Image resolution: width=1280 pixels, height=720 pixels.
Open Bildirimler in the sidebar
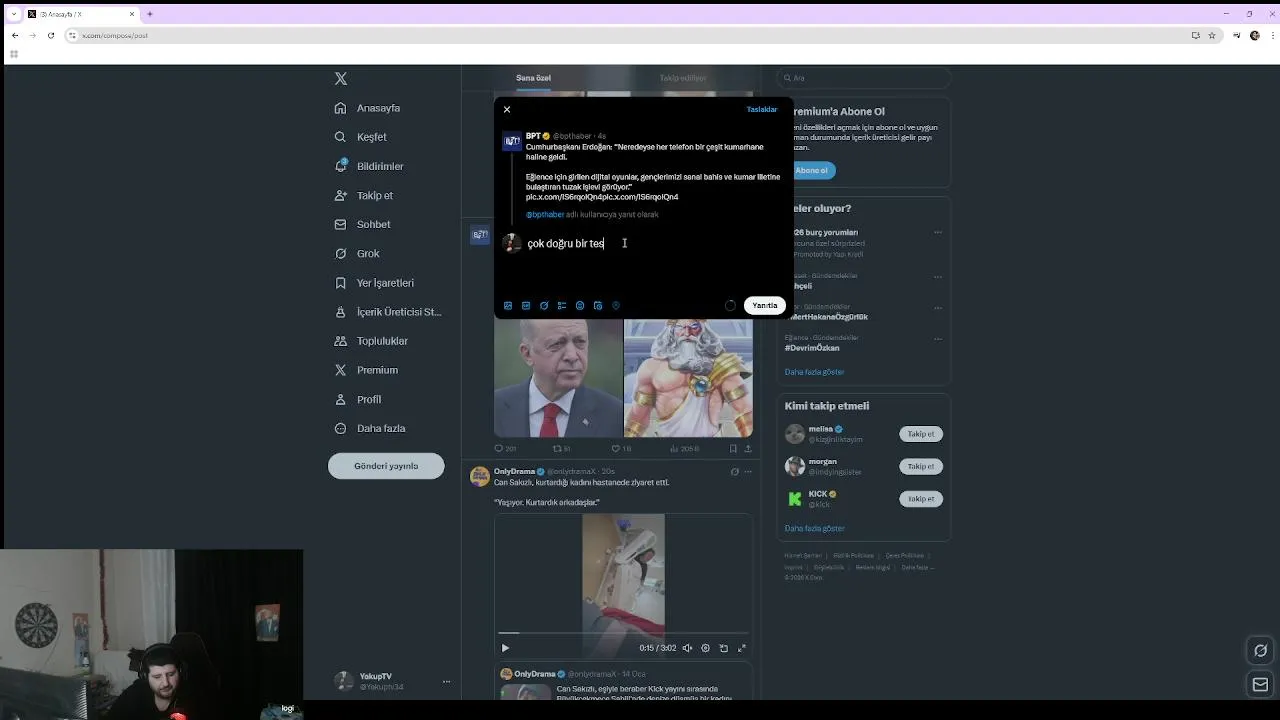click(x=369, y=166)
